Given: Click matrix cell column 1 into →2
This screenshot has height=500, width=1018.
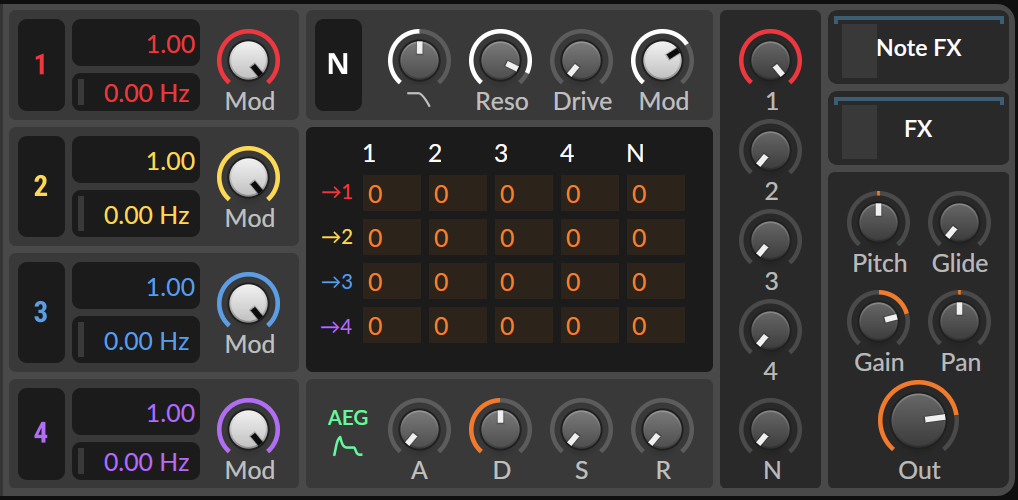Looking at the screenshot, I should (391, 237).
